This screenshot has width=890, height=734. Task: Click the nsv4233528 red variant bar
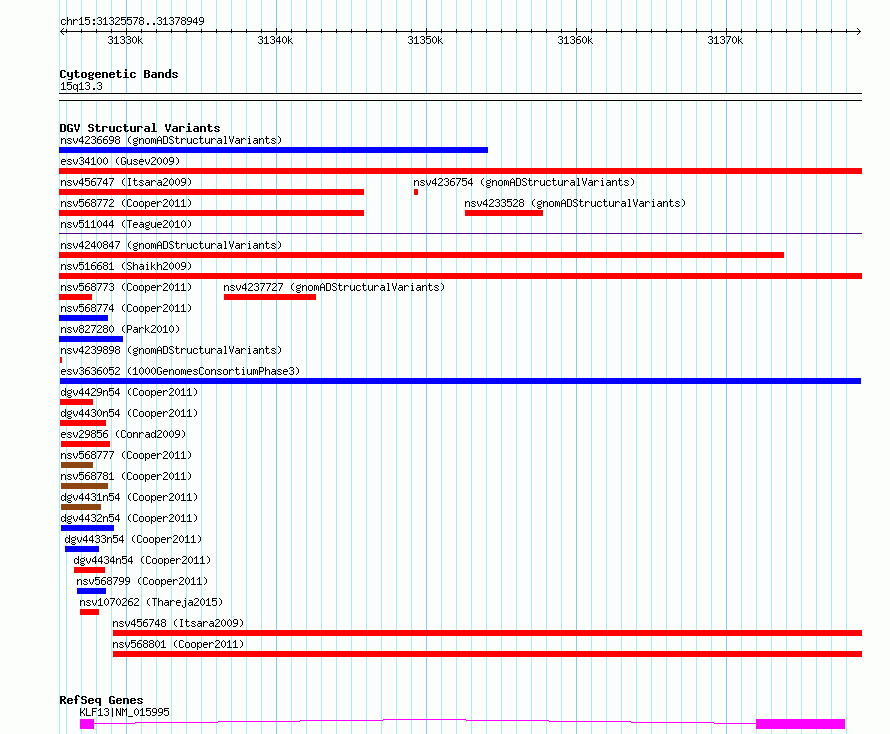[x=503, y=213]
